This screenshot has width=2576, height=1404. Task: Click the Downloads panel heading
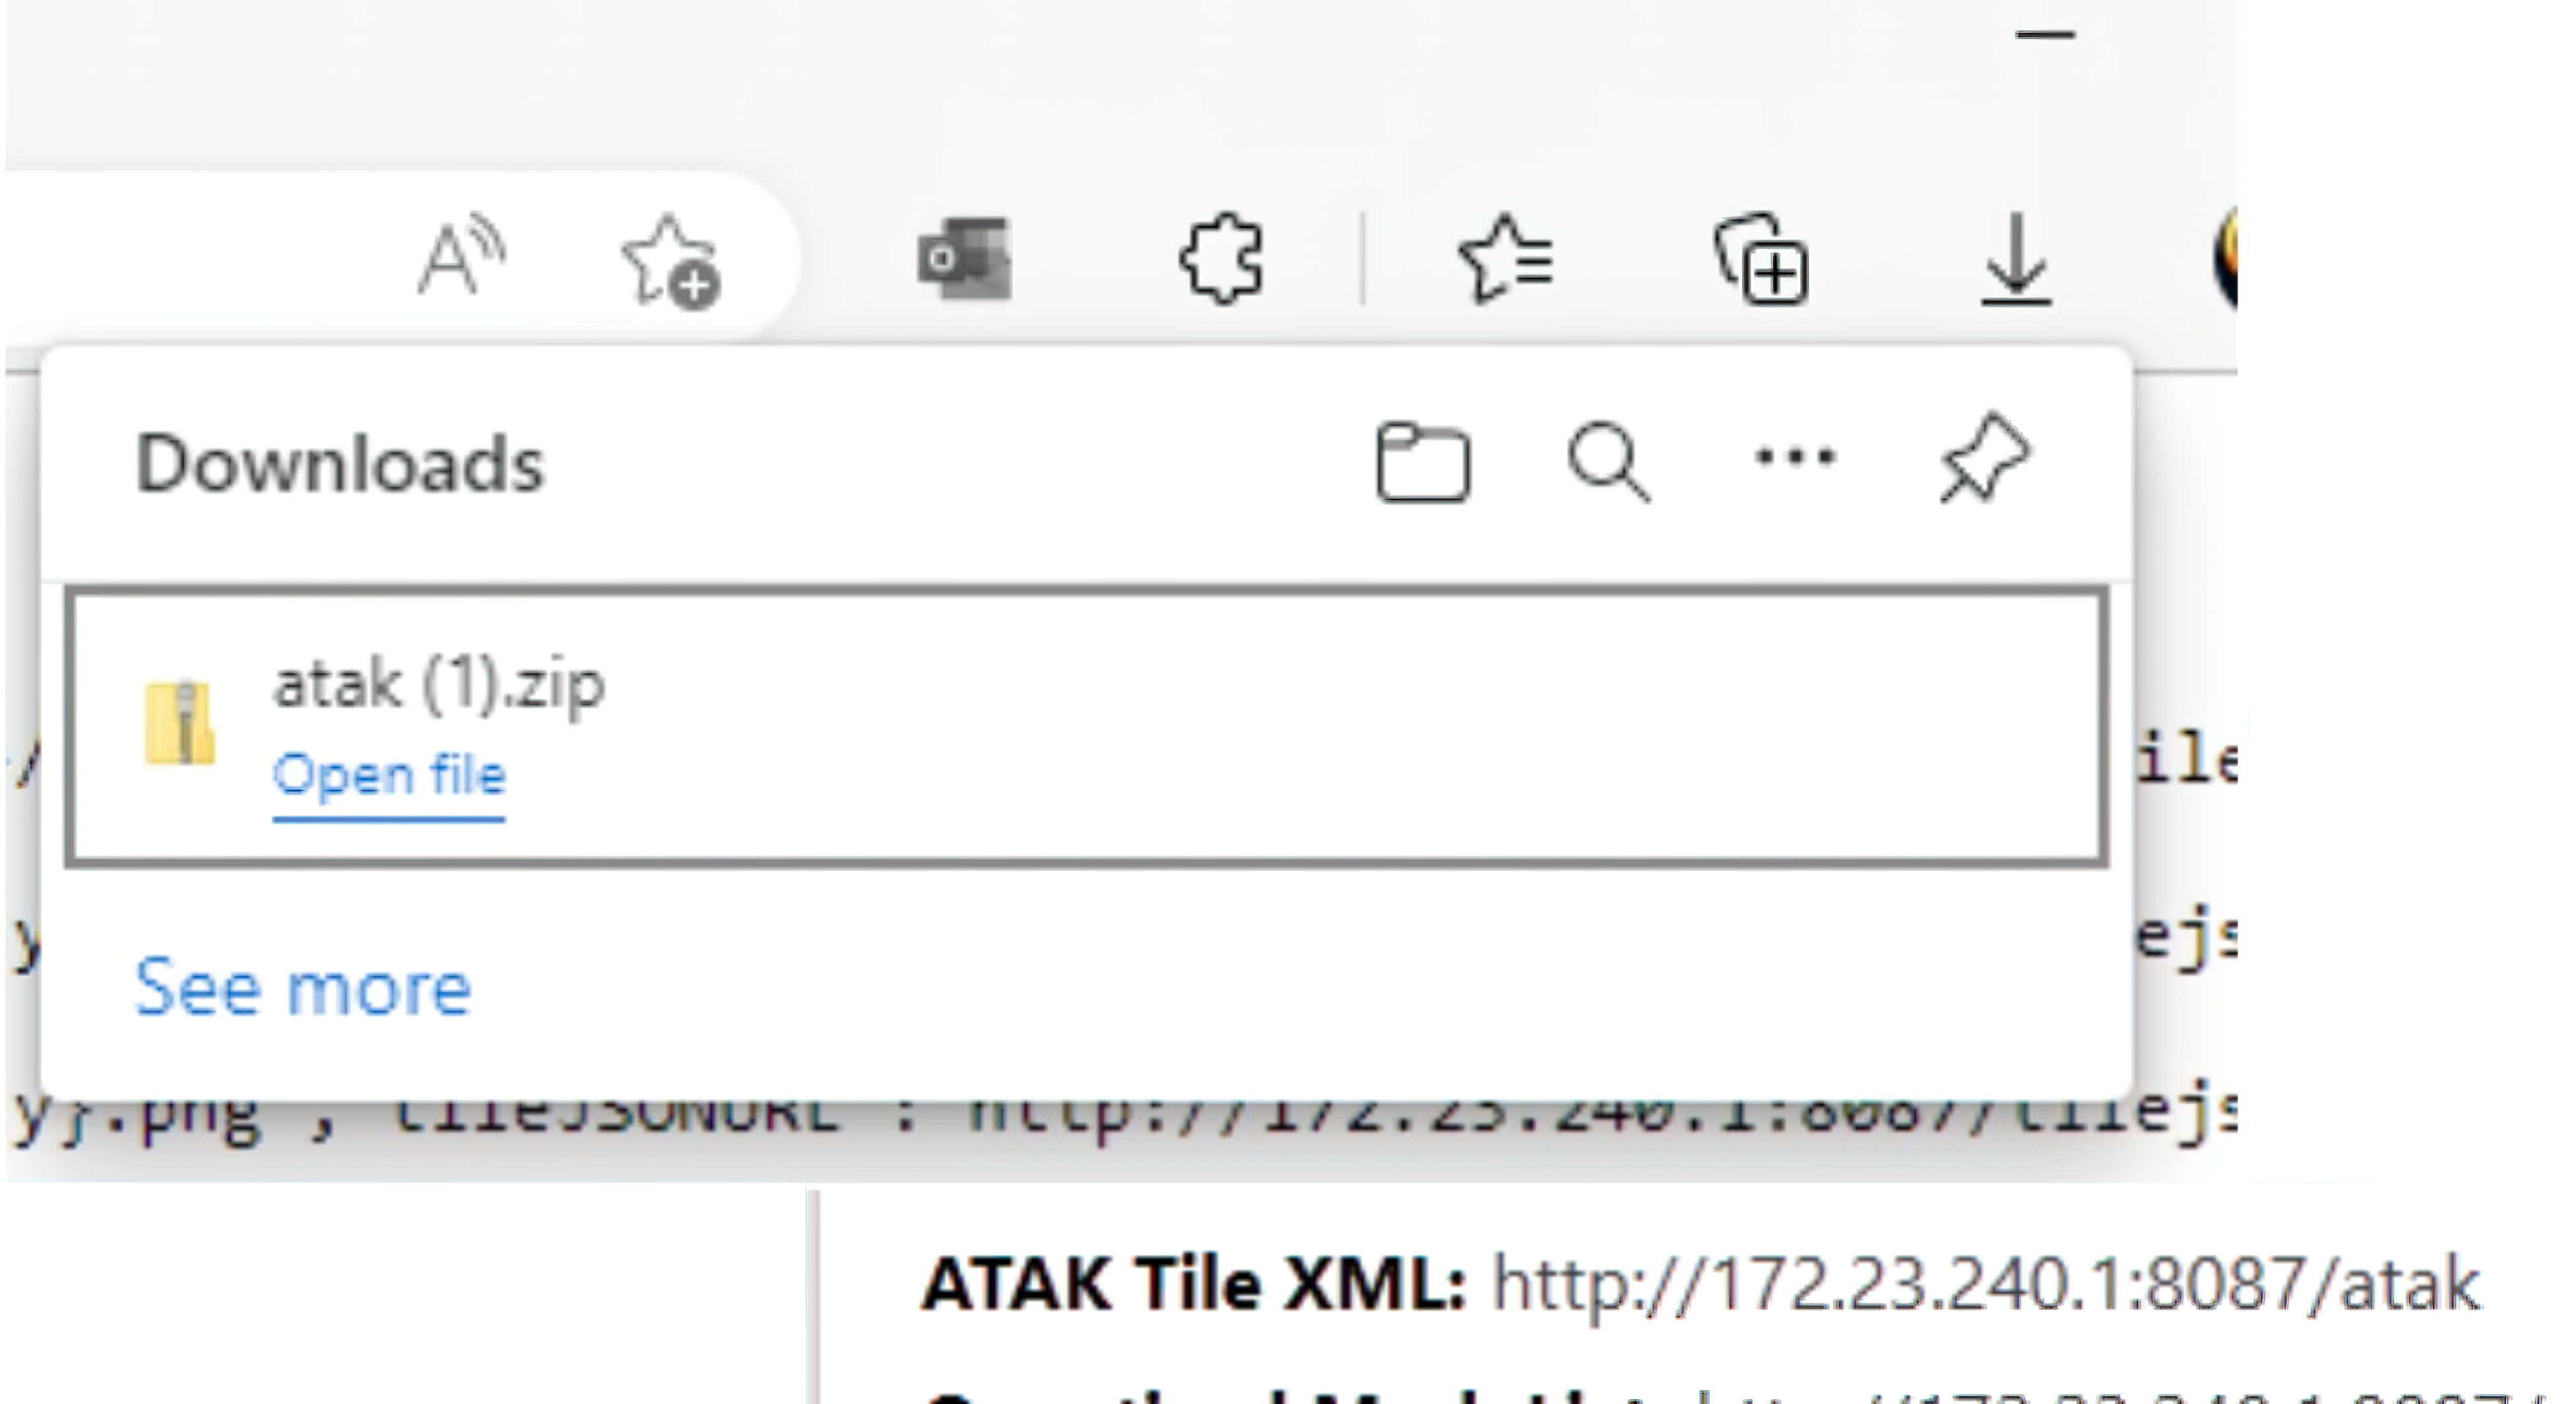pyautogui.click(x=340, y=464)
